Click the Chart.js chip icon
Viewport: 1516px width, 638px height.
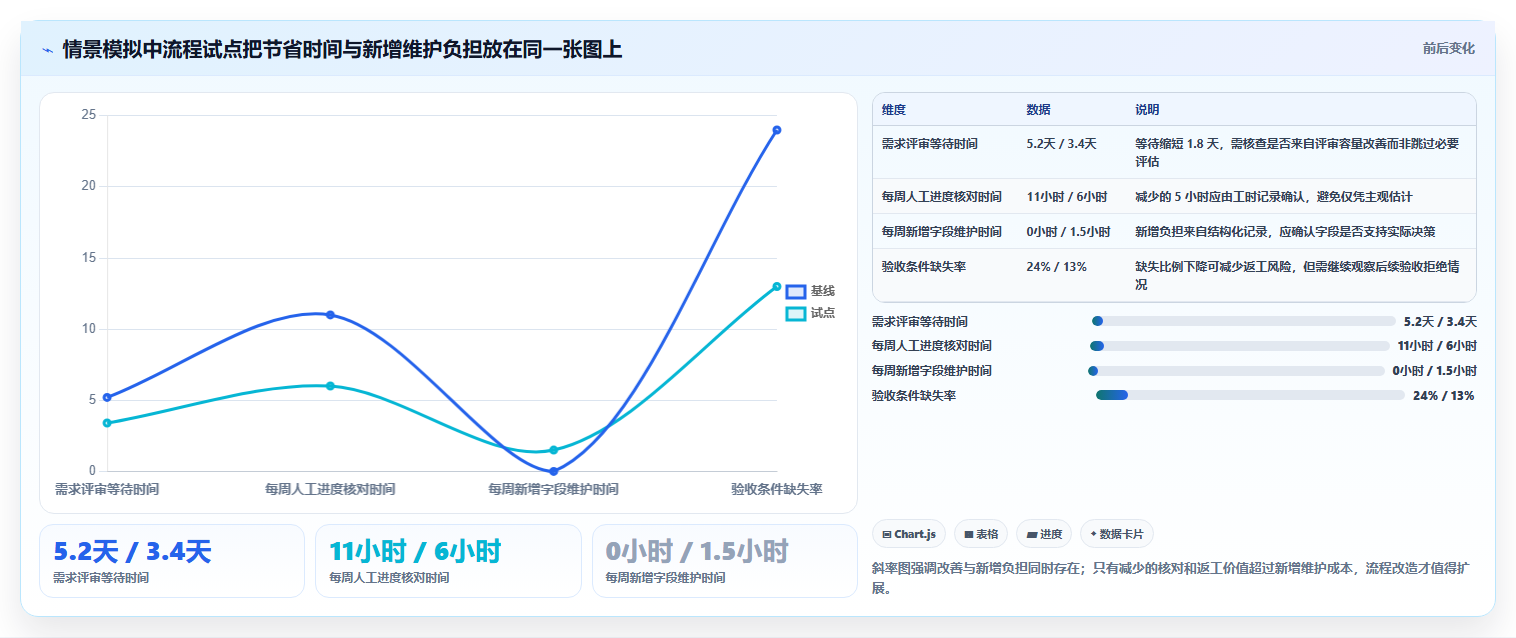(887, 535)
